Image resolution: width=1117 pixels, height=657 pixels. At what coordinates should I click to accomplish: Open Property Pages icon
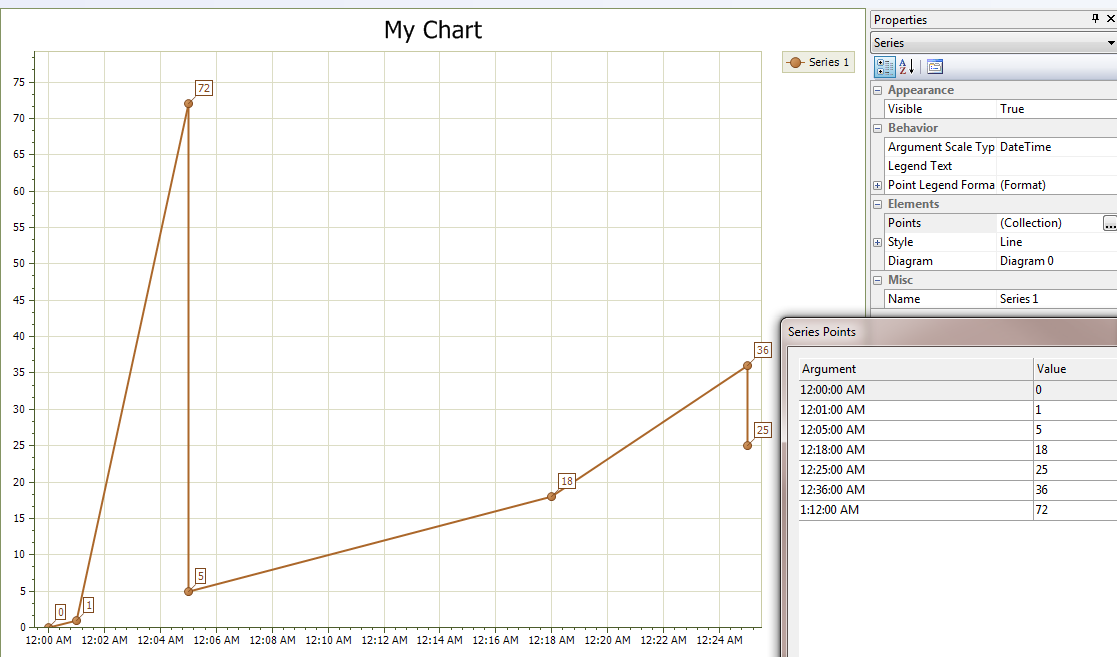click(x=934, y=67)
